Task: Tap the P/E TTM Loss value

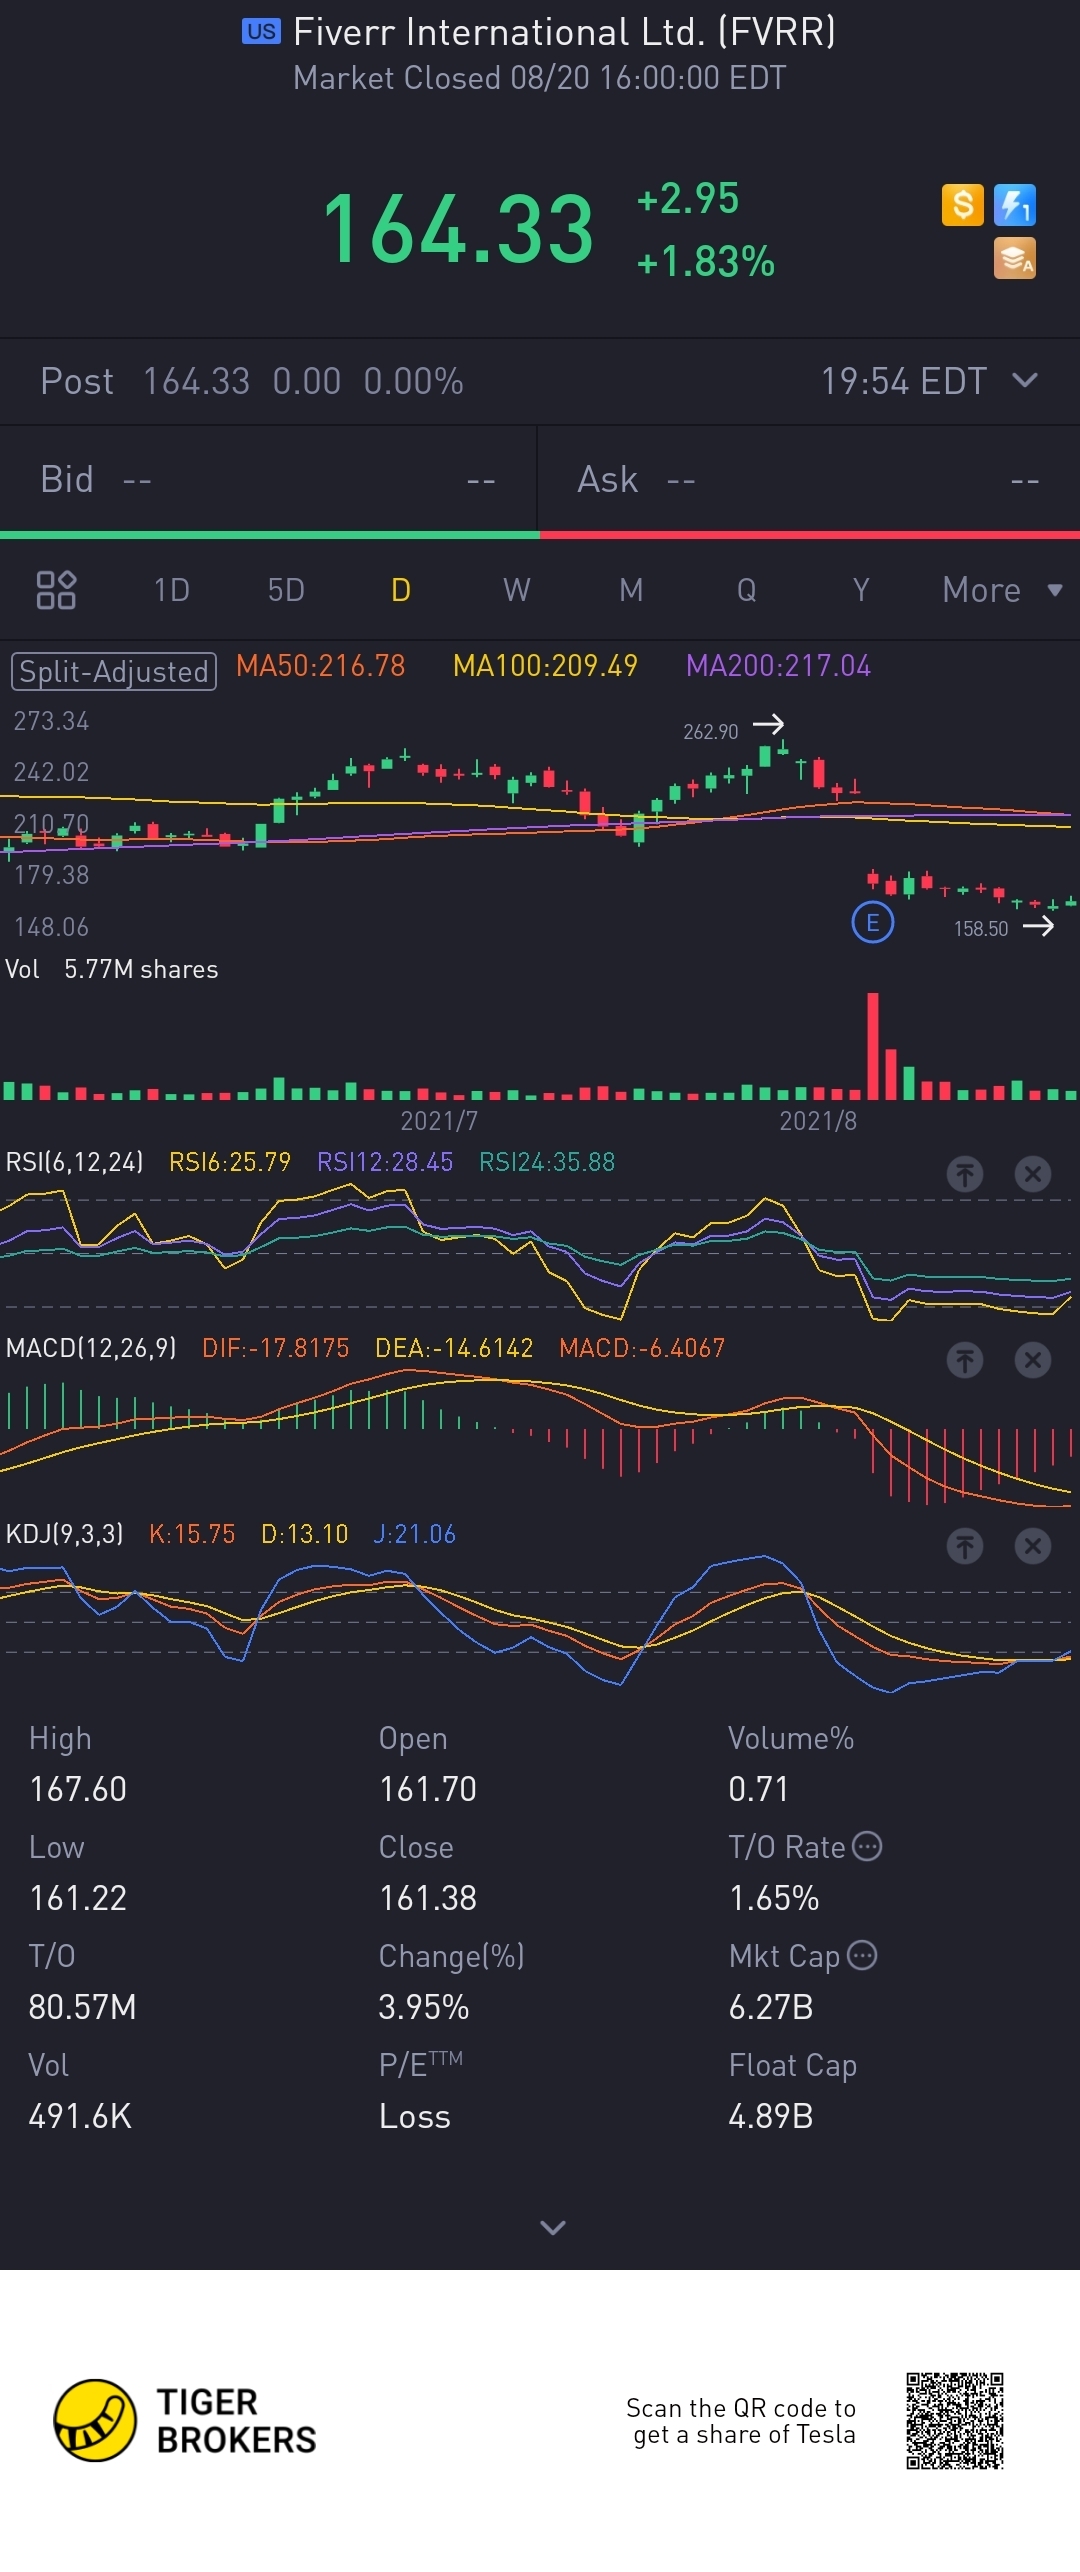Action: 415,2116
